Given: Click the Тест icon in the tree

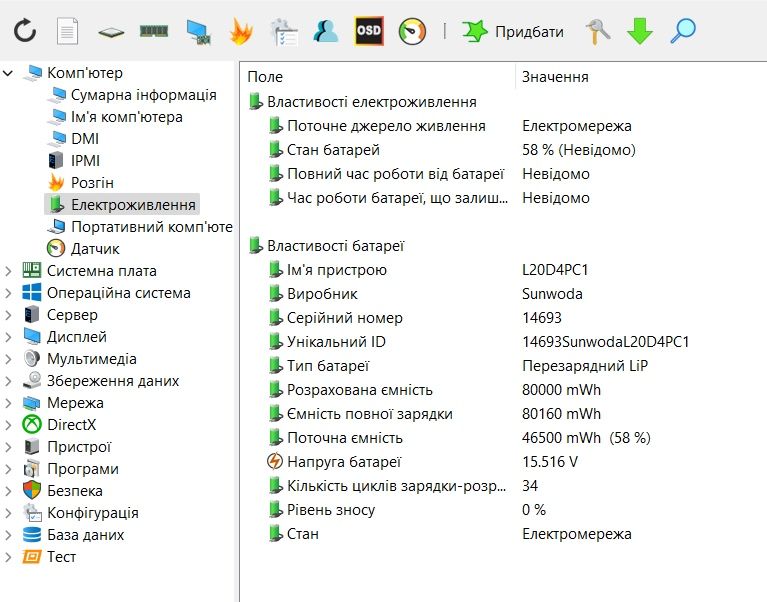Looking at the screenshot, I should (32, 557).
